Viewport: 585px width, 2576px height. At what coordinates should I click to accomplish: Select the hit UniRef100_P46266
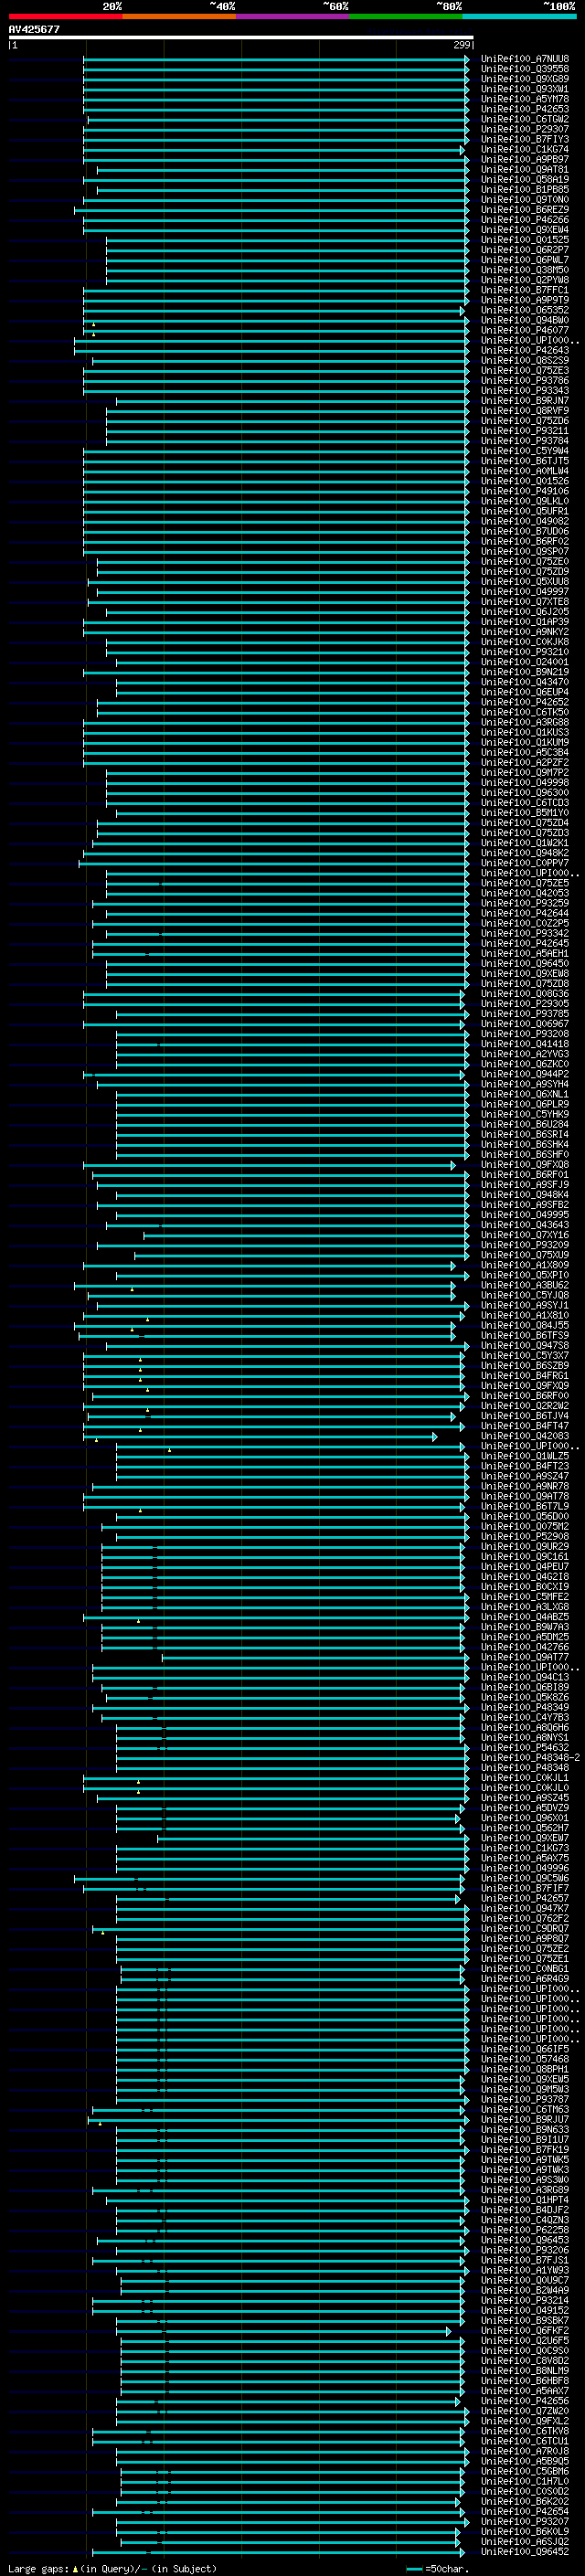(x=524, y=220)
